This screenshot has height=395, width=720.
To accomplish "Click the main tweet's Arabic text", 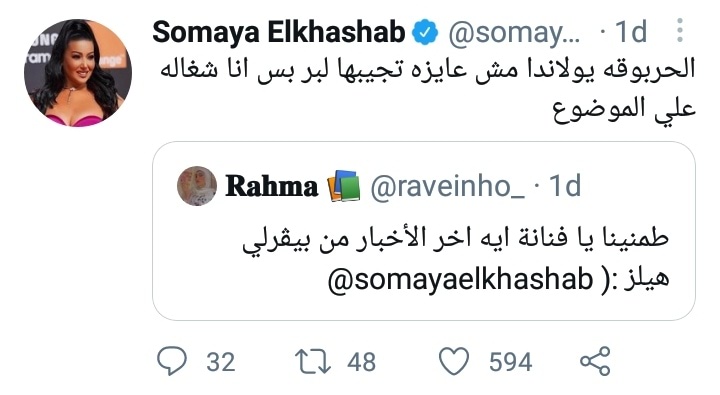I will [x=428, y=89].
